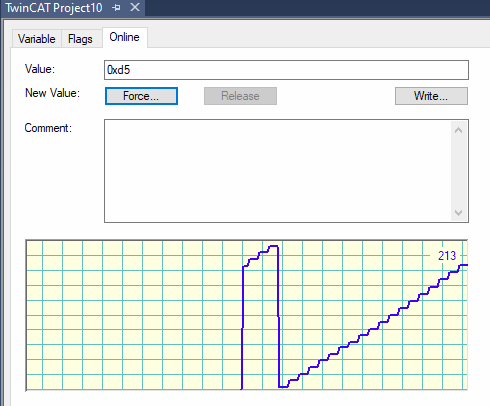Click the Comment: label
The width and height of the screenshot is (490, 406).
(x=48, y=128)
